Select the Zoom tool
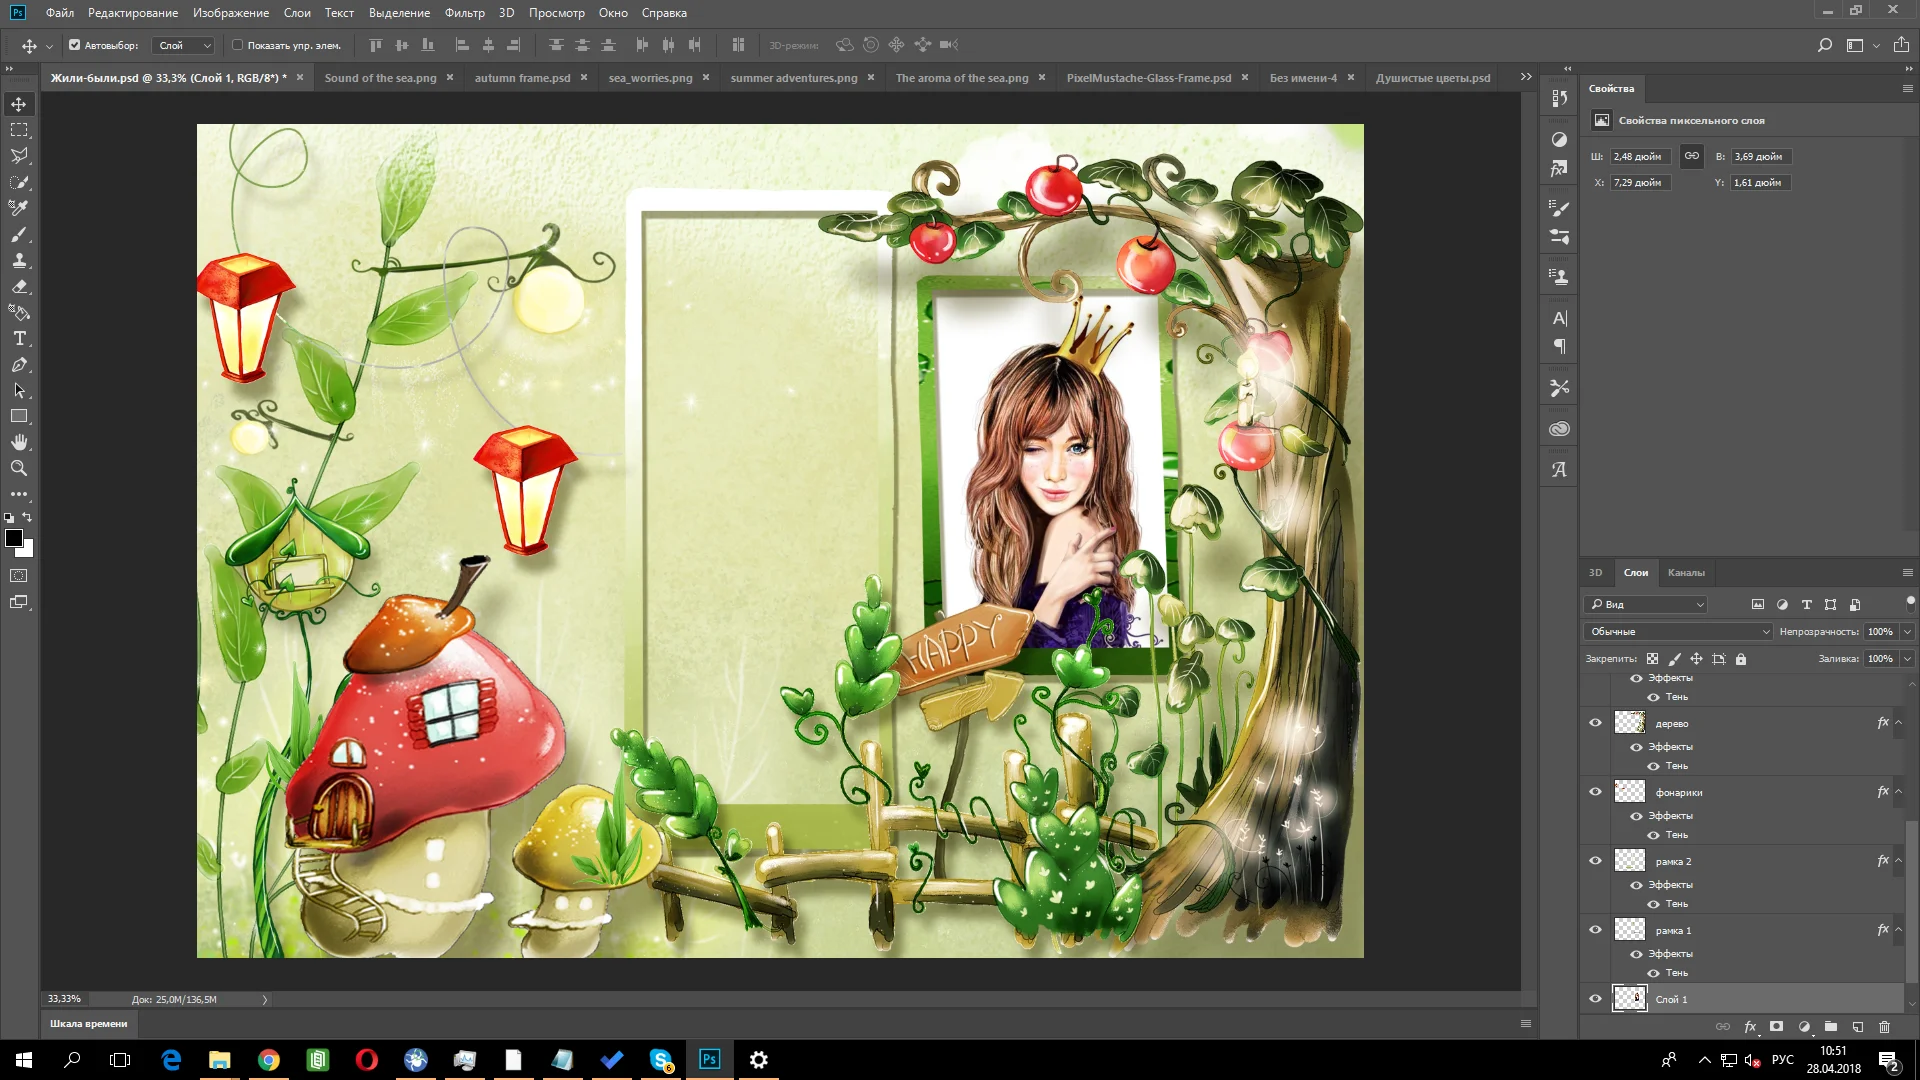 (x=19, y=468)
